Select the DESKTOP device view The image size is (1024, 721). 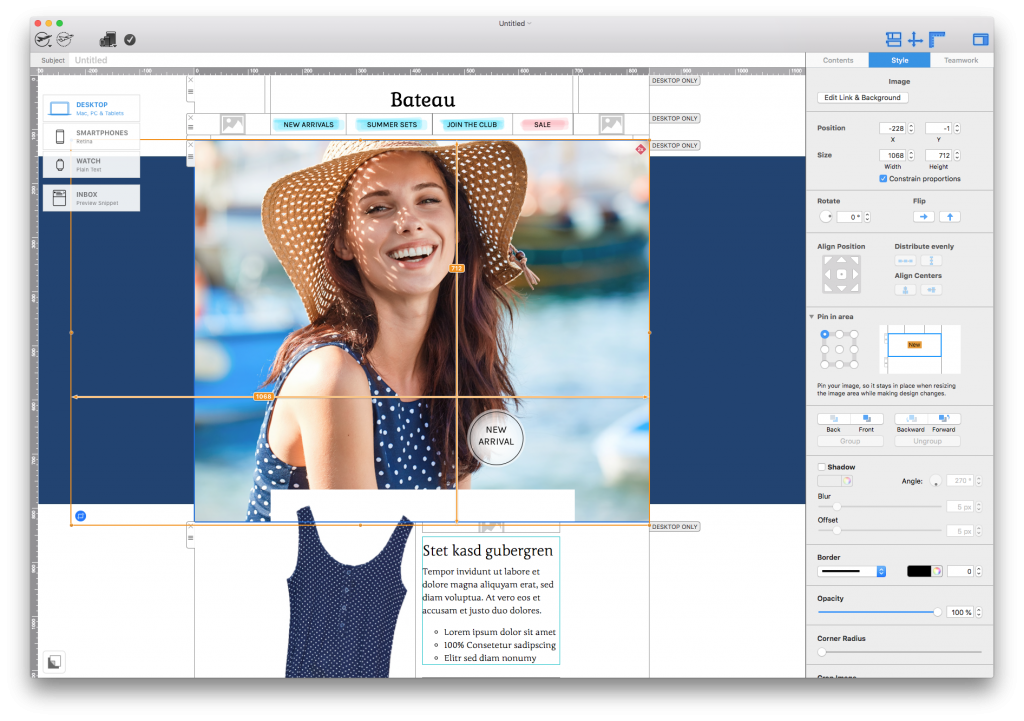point(91,108)
